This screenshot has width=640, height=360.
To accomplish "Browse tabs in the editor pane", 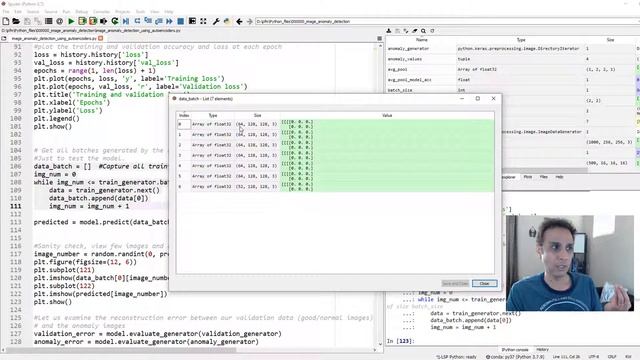I will [4, 38].
